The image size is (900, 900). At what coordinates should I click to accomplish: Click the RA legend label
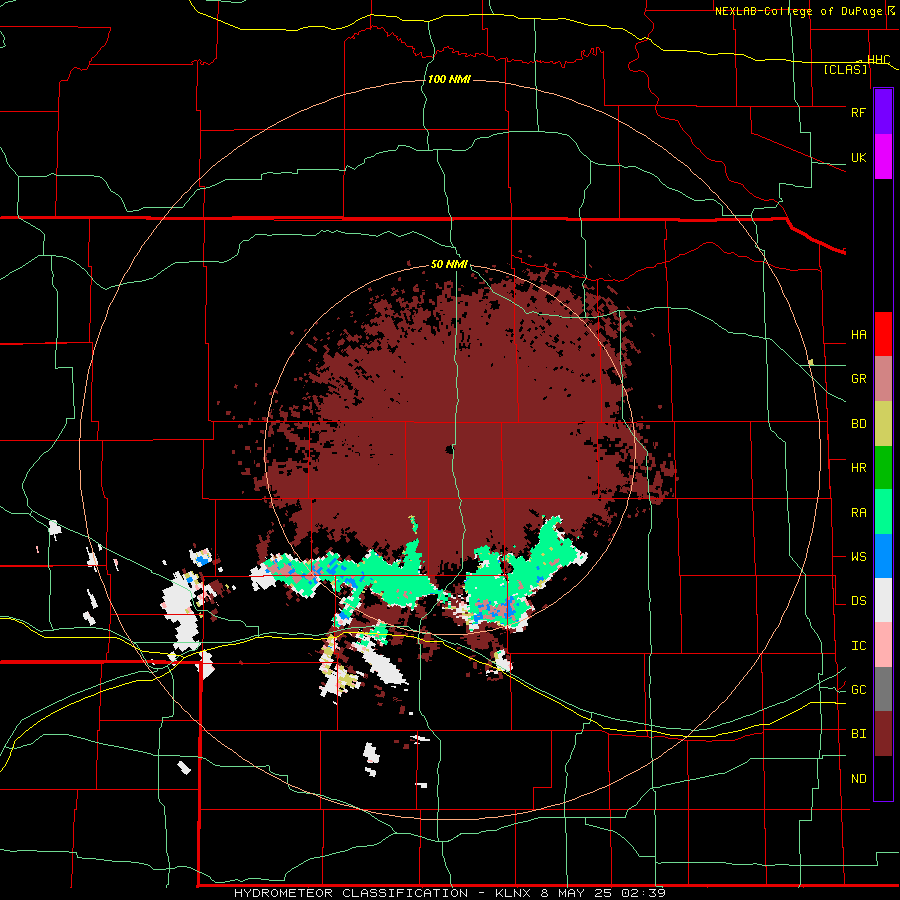pyautogui.click(x=858, y=512)
